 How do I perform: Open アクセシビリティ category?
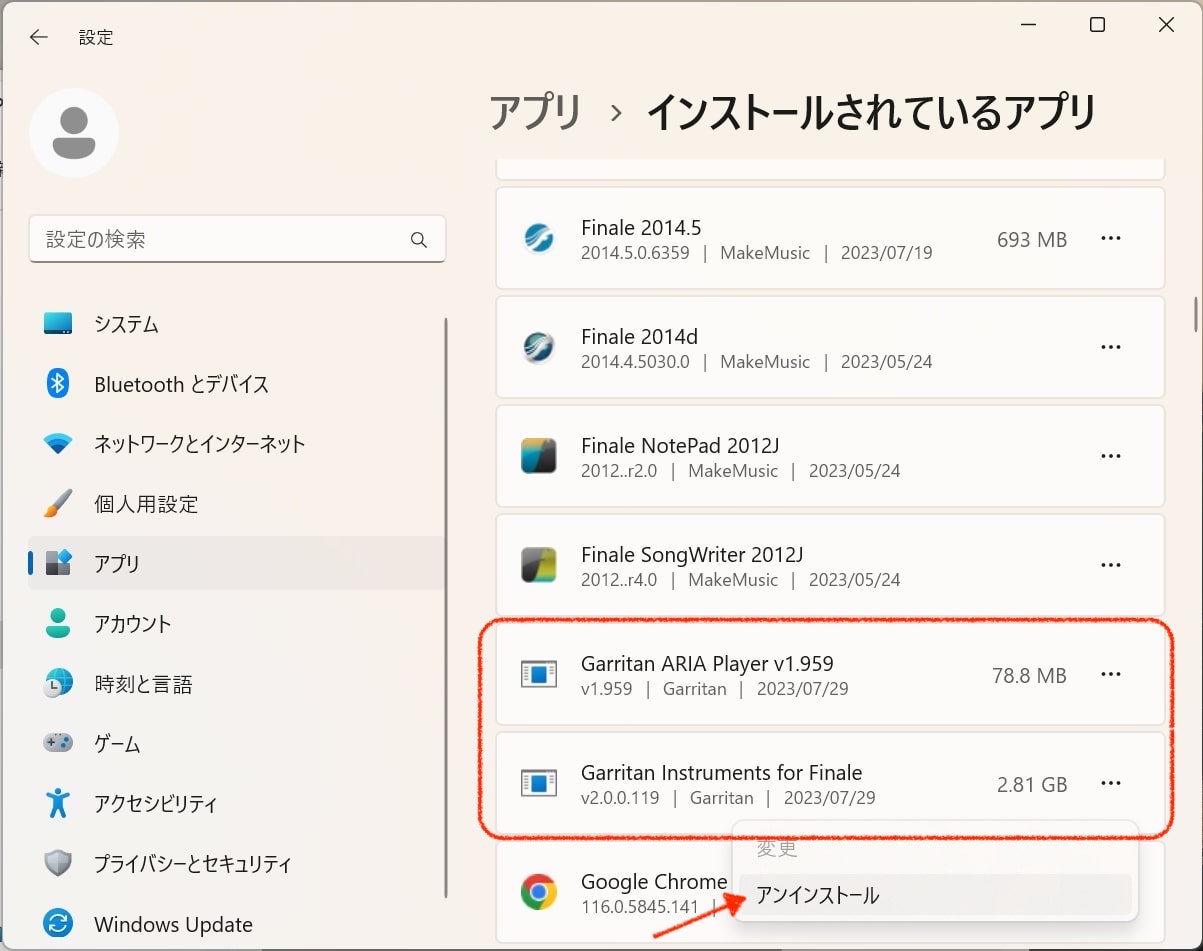237,803
